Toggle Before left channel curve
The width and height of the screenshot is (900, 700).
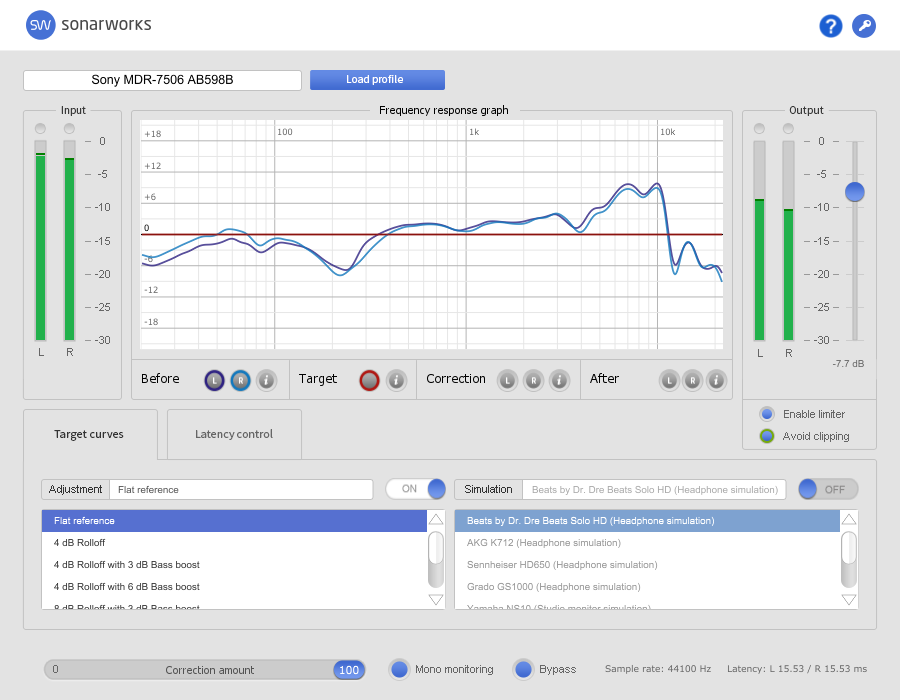click(214, 380)
